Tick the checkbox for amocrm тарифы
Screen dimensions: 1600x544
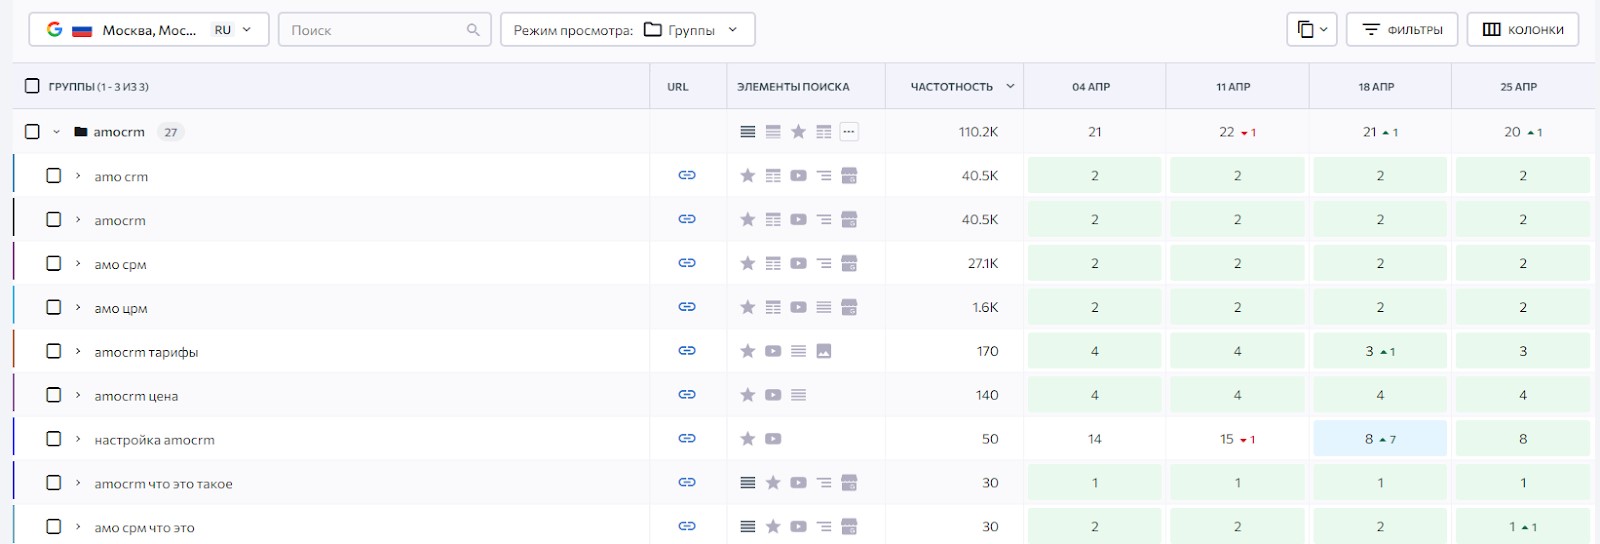54,351
